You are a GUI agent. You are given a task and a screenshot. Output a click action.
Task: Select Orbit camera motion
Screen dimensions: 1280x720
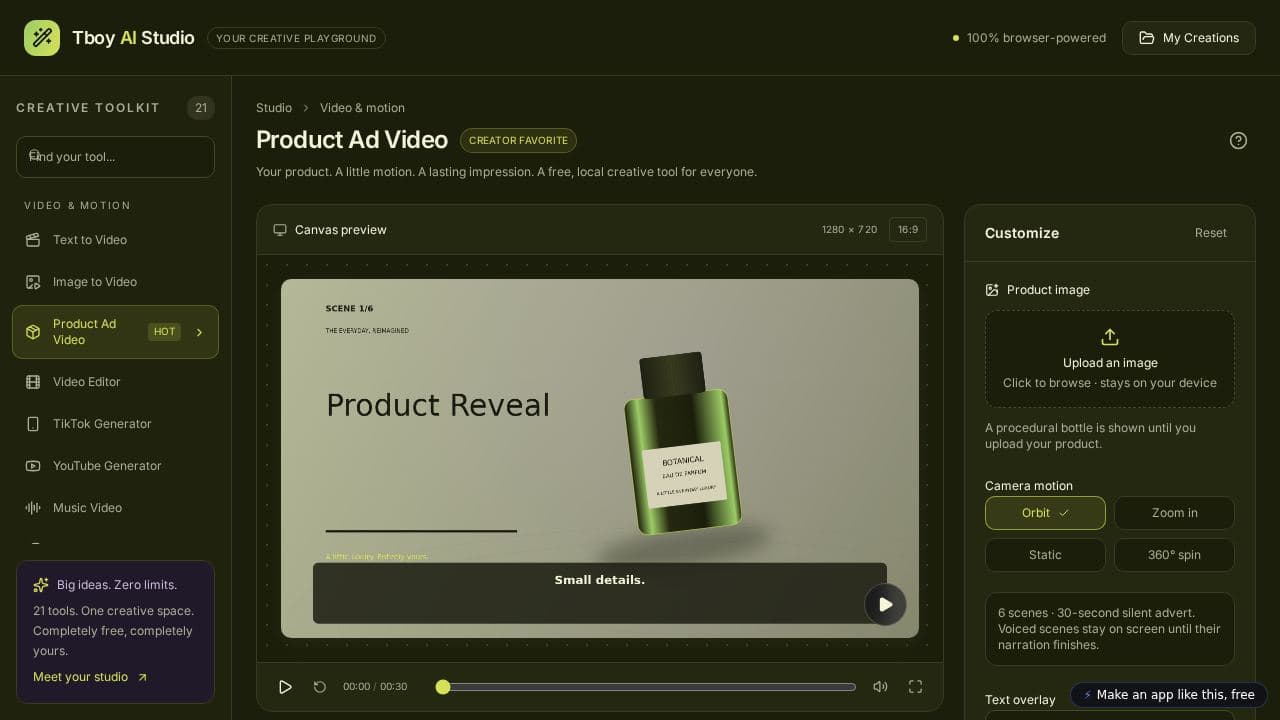[x=1045, y=513]
